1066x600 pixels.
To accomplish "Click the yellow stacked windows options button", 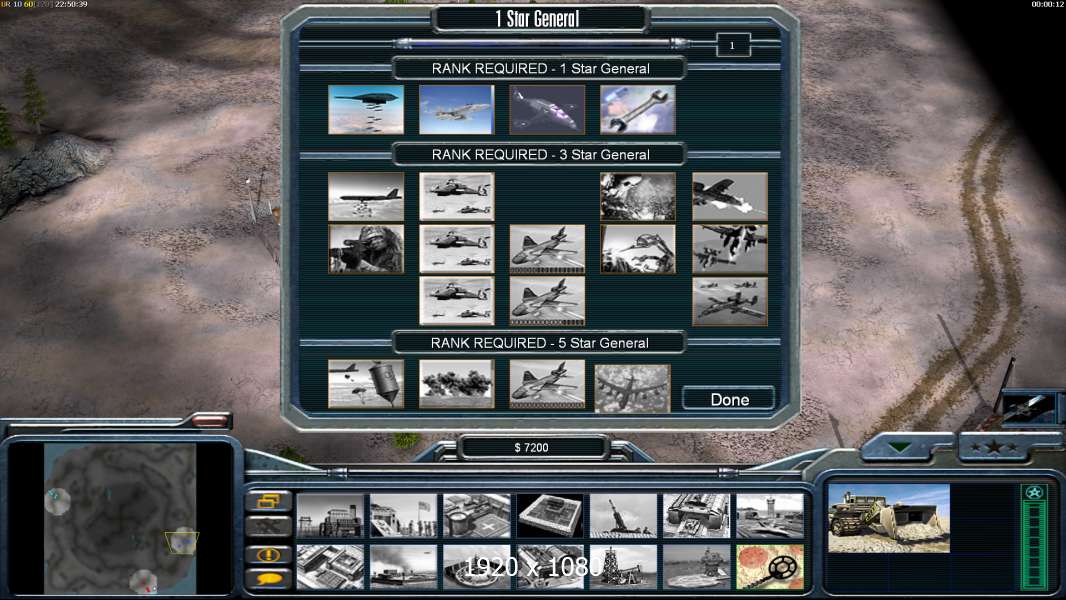I will [x=269, y=501].
